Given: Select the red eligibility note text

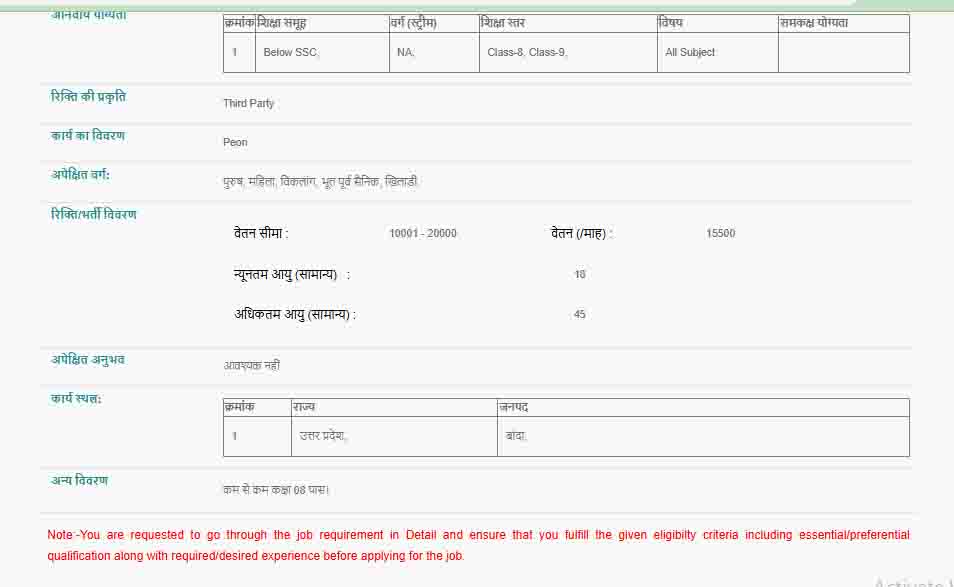Looking at the screenshot, I should tap(477, 545).
